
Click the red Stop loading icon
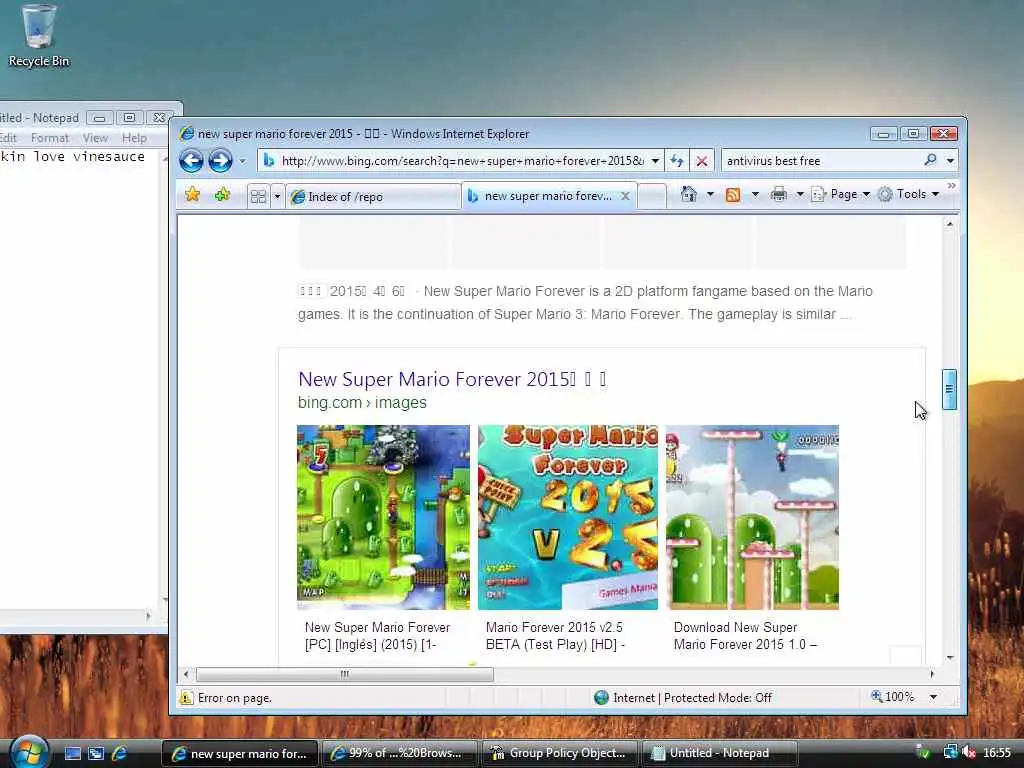pos(702,161)
